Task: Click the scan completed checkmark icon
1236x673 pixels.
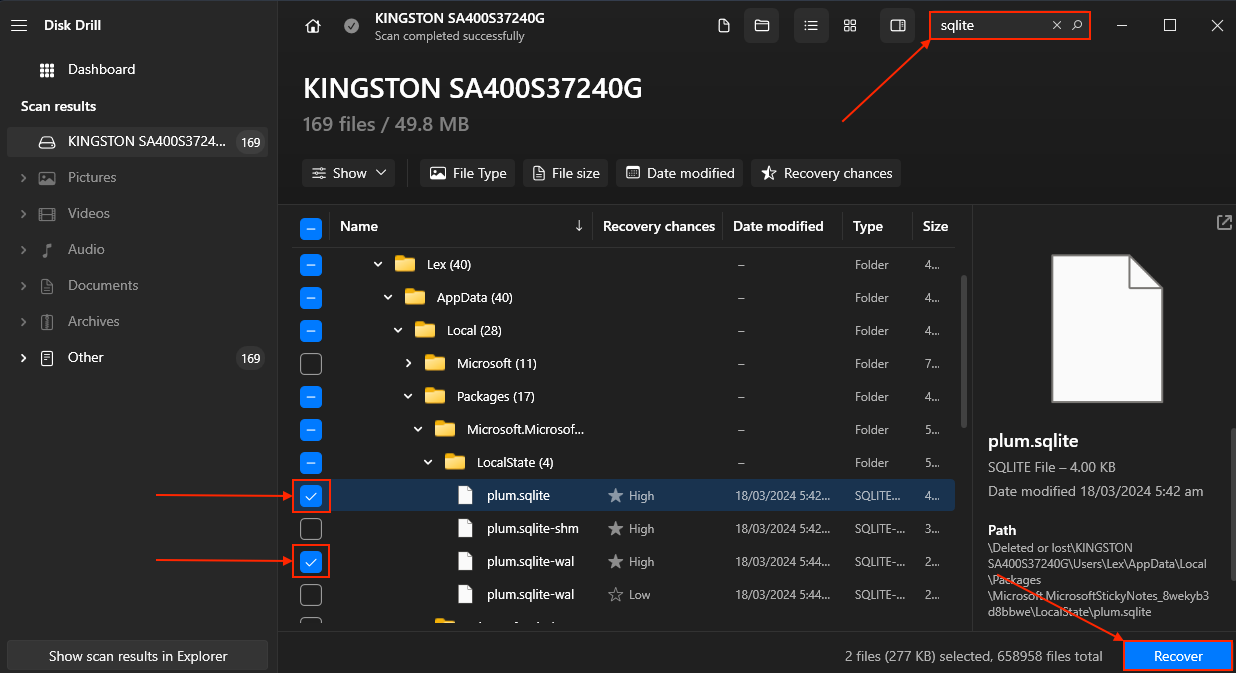Action: (x=351, y=26)
